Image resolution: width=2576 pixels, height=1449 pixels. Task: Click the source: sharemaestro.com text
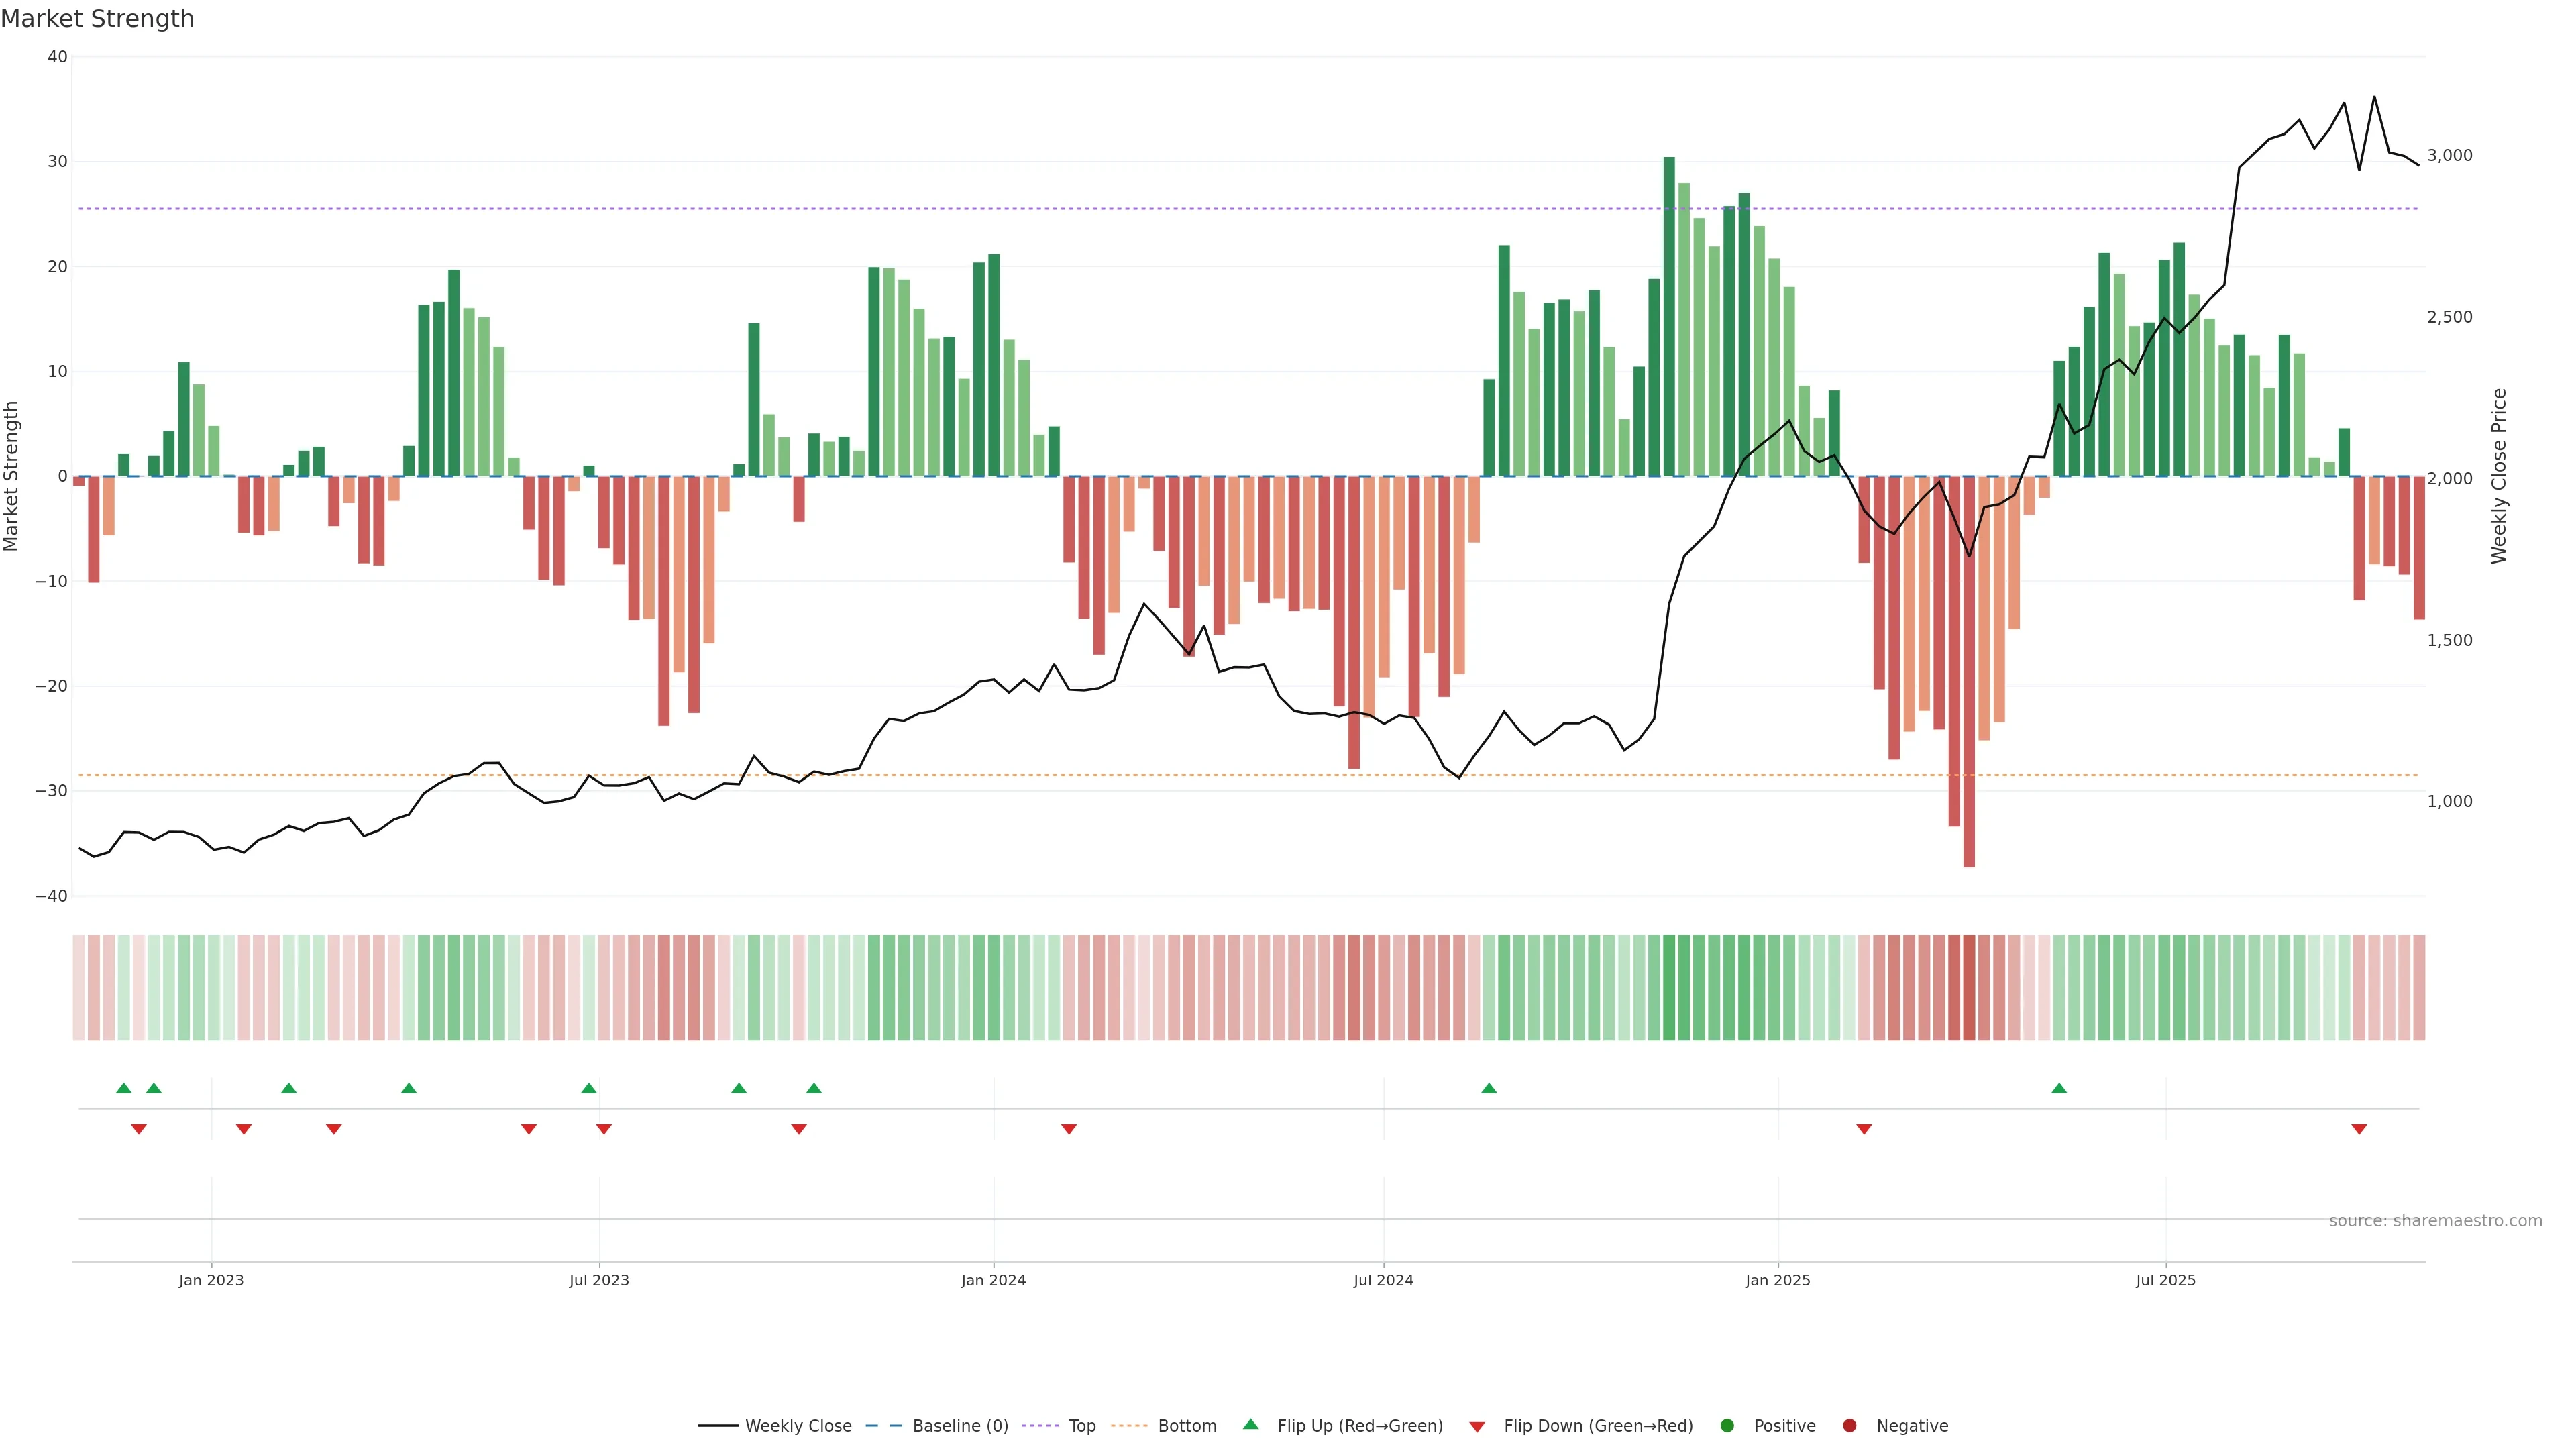pos(2435,1221)
